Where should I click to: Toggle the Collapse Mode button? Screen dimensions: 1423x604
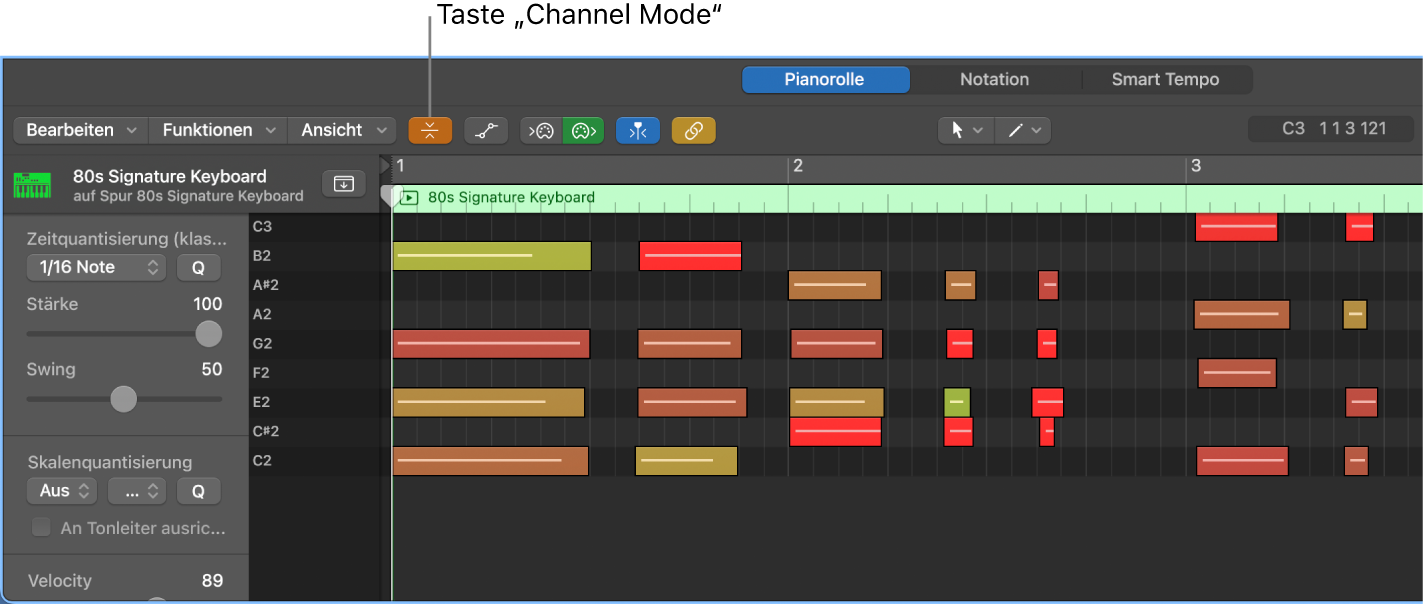click(x=430, y=130)
